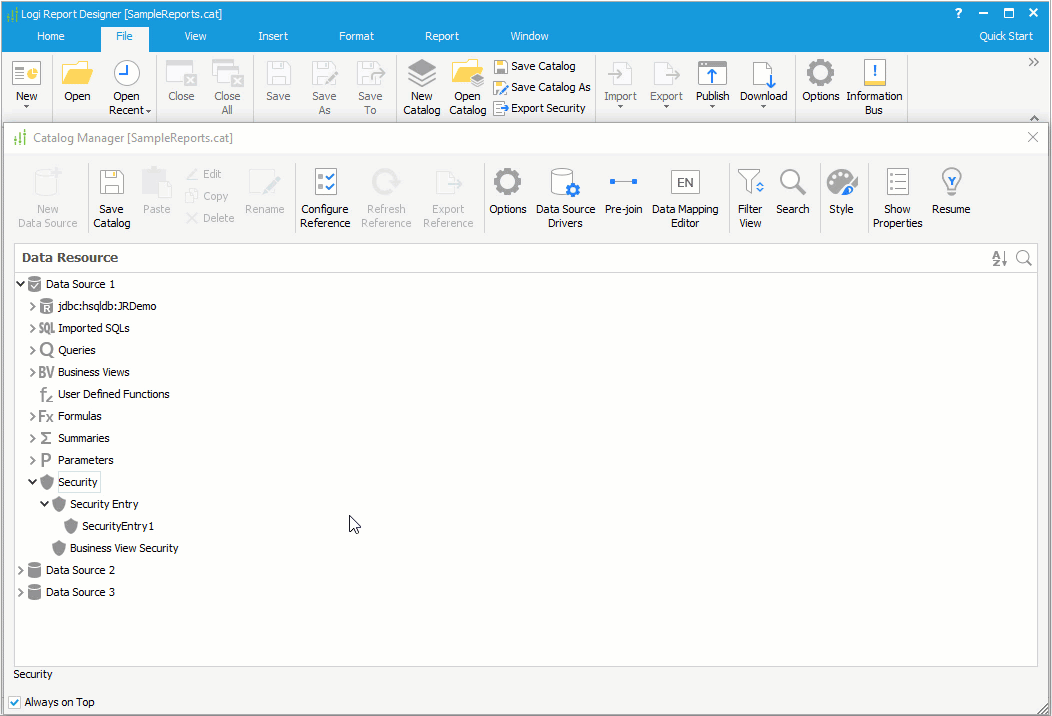Select SecurityEntry1 in the tree
This screenshot has height=716, width=1052.
[x=118, y=526]
